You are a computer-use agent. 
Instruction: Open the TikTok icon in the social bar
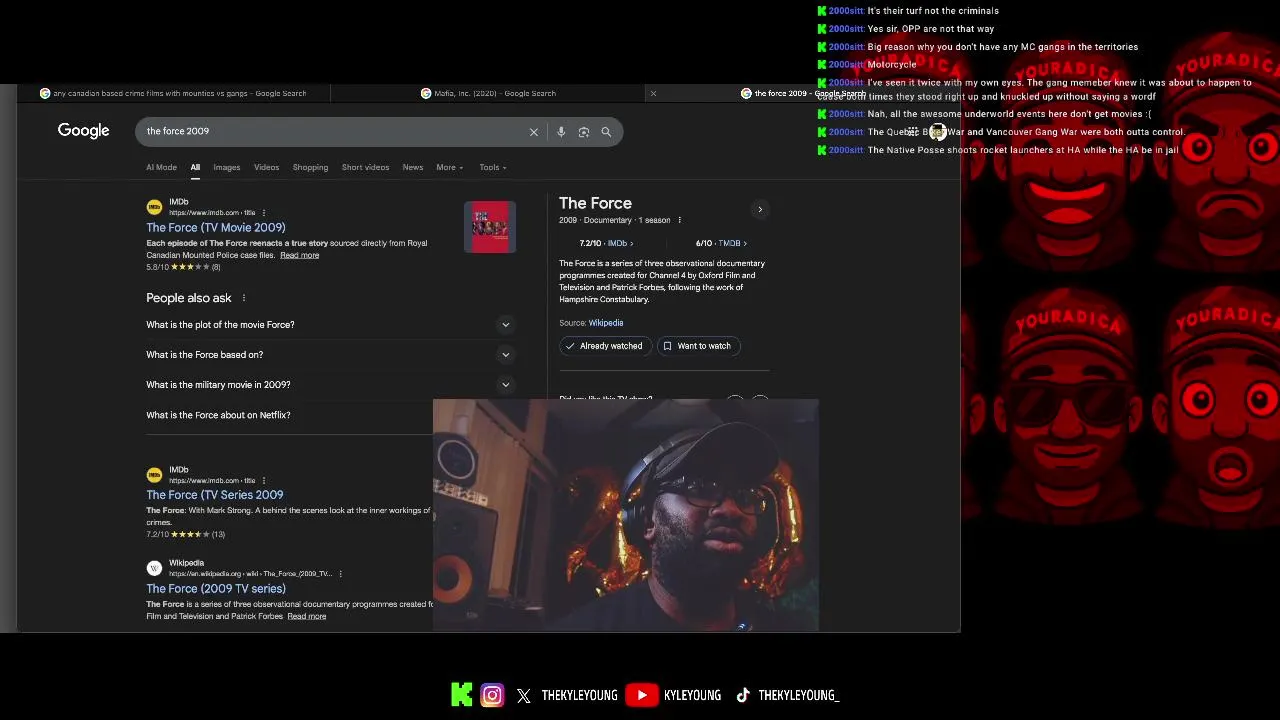[743, 695]
